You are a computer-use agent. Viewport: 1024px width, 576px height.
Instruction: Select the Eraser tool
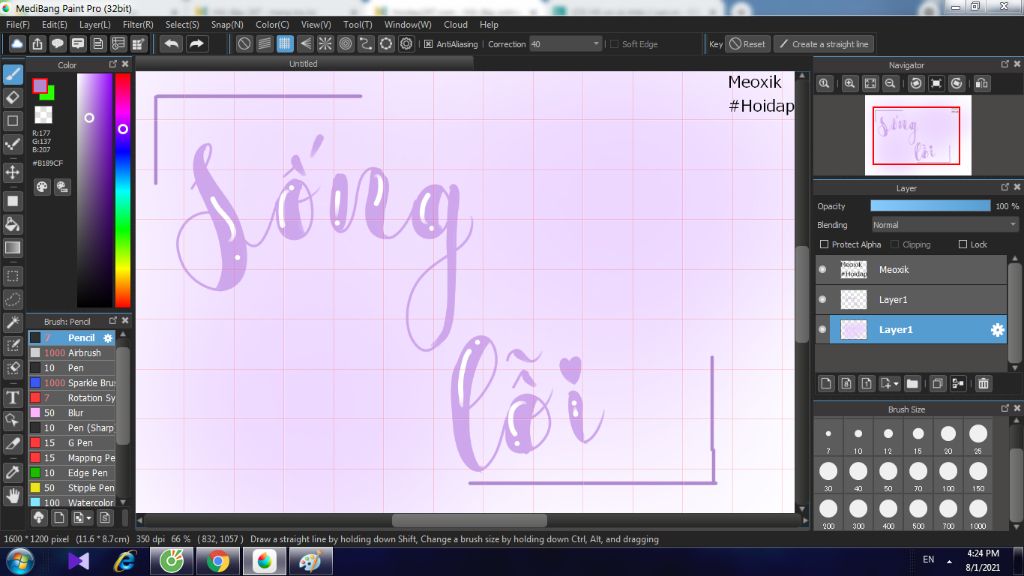12,97
